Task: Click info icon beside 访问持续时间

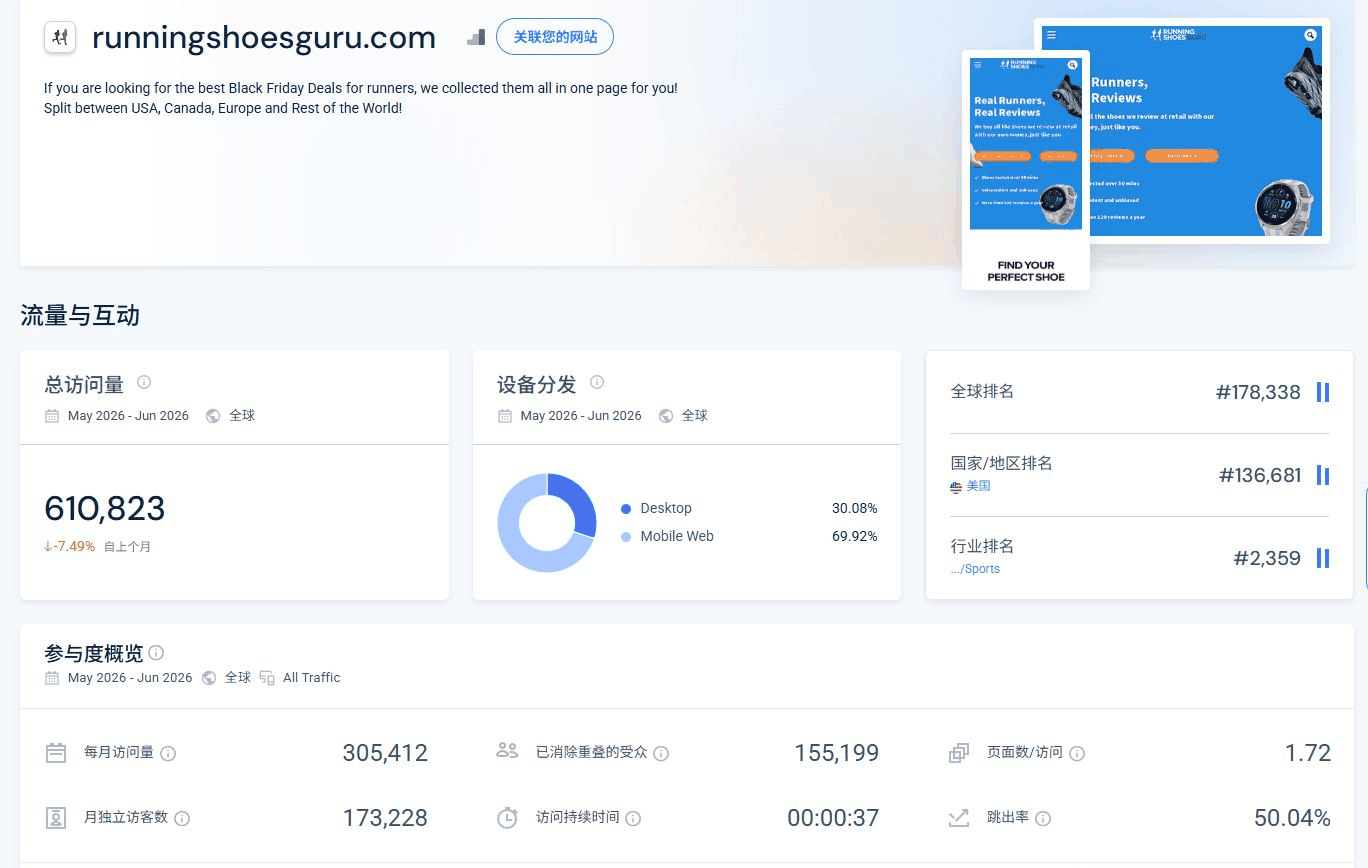Action: pyautogui.click(x=633, y=818)
